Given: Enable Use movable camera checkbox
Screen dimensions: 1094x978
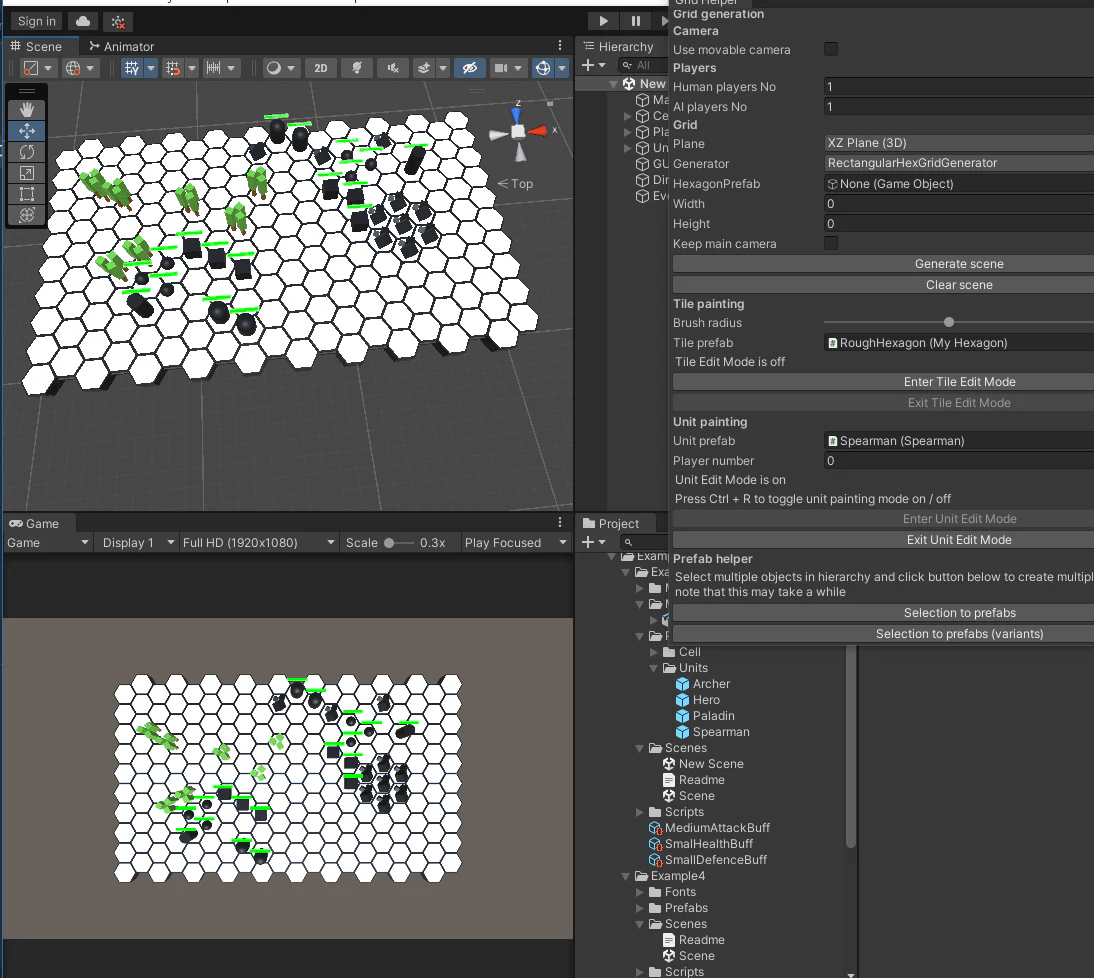Looking at the screenshot, I should click(830, 49).
